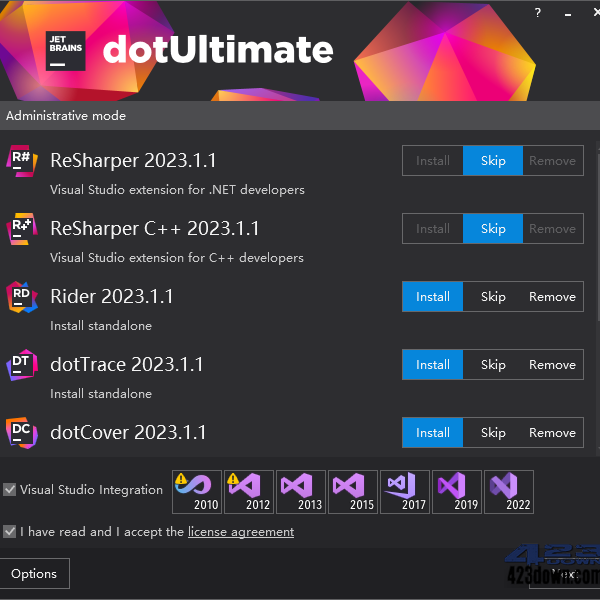
Task: Set dotCover 2023.1.1 to Remove
Action: (553, 433)
